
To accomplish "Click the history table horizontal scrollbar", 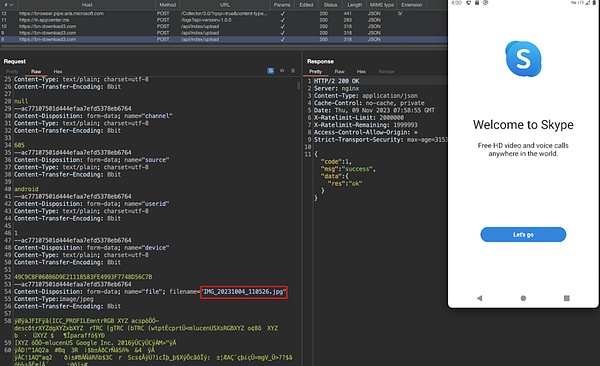I will (x=223, y=46).
